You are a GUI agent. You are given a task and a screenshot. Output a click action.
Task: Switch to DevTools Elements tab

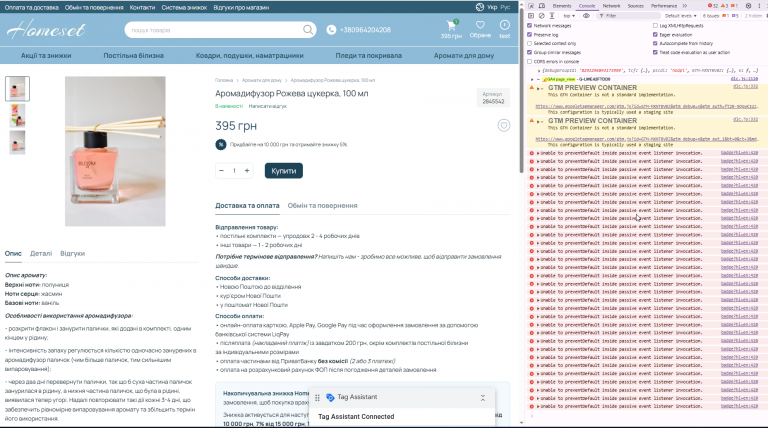click(562, 6)
